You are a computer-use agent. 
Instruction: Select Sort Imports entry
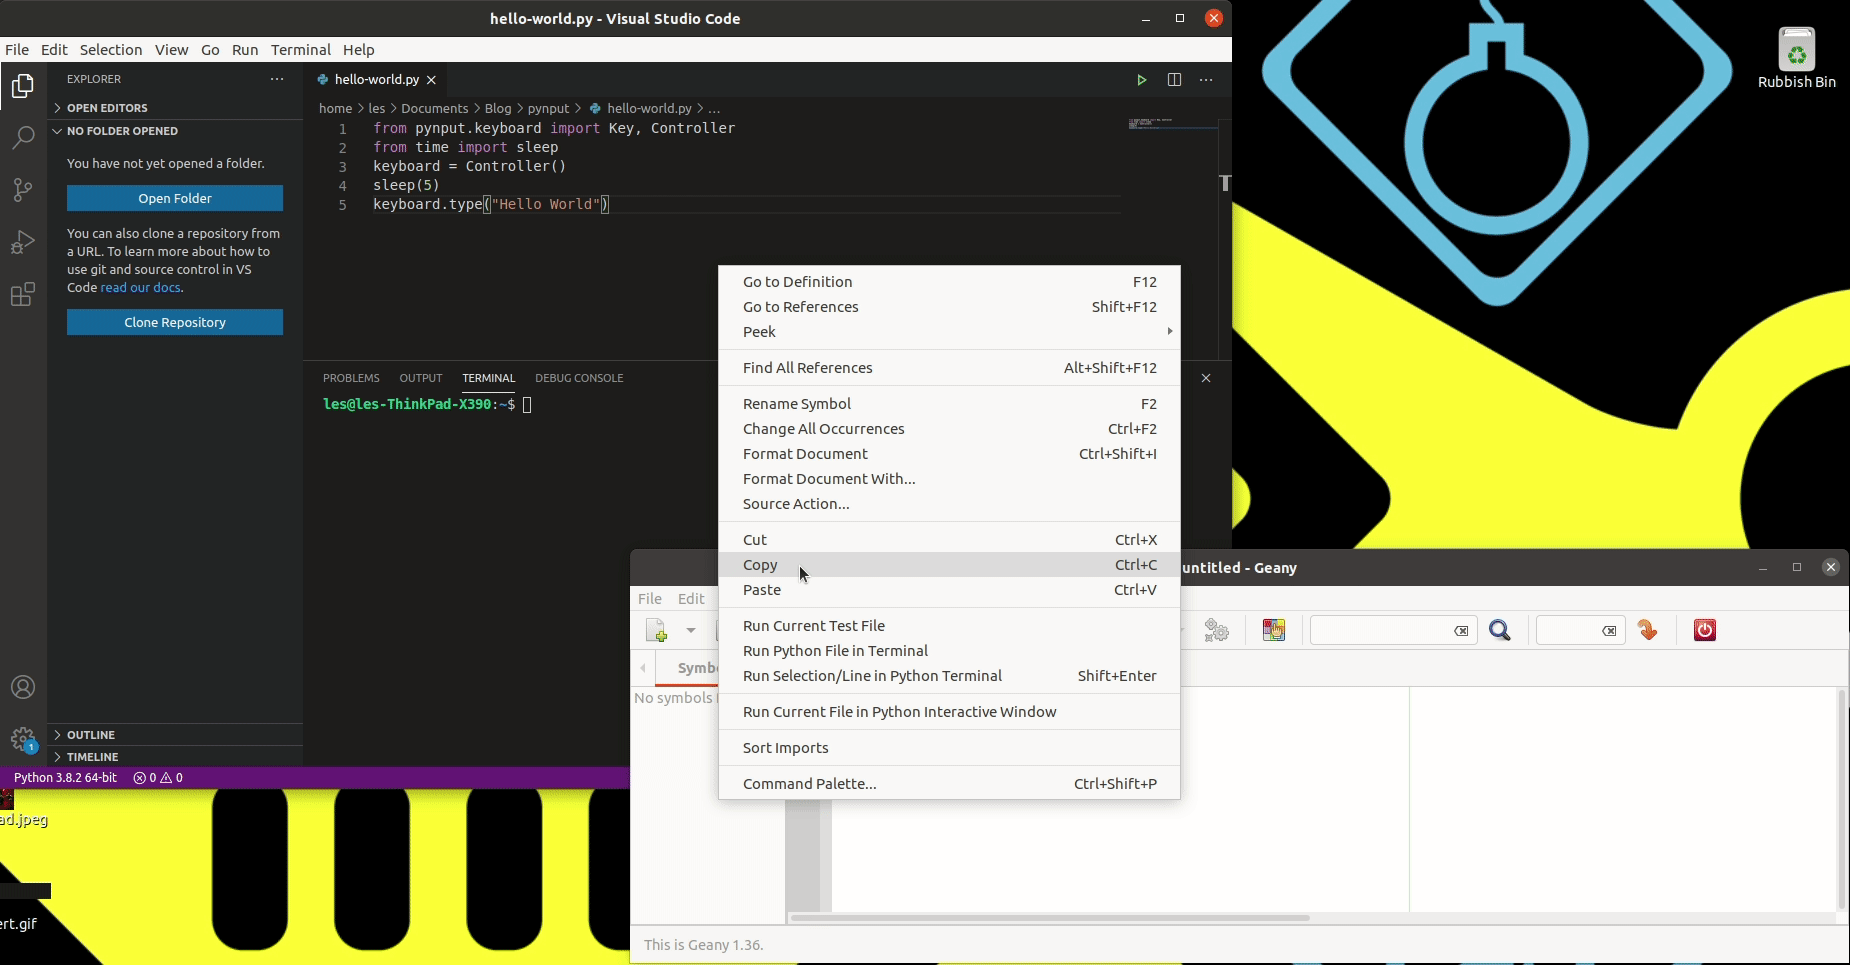point(949,748)
